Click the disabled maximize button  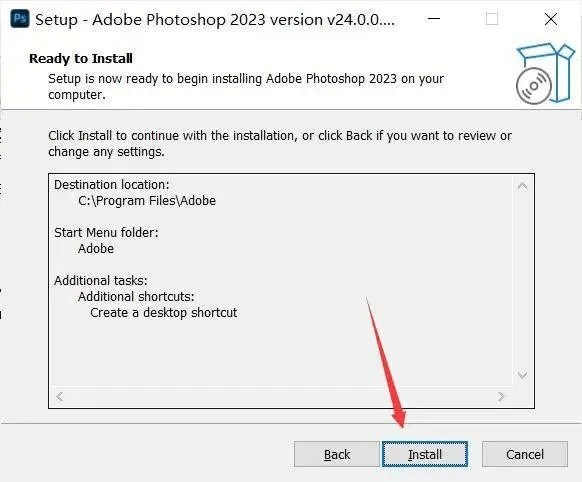click(x=492, y=19)
